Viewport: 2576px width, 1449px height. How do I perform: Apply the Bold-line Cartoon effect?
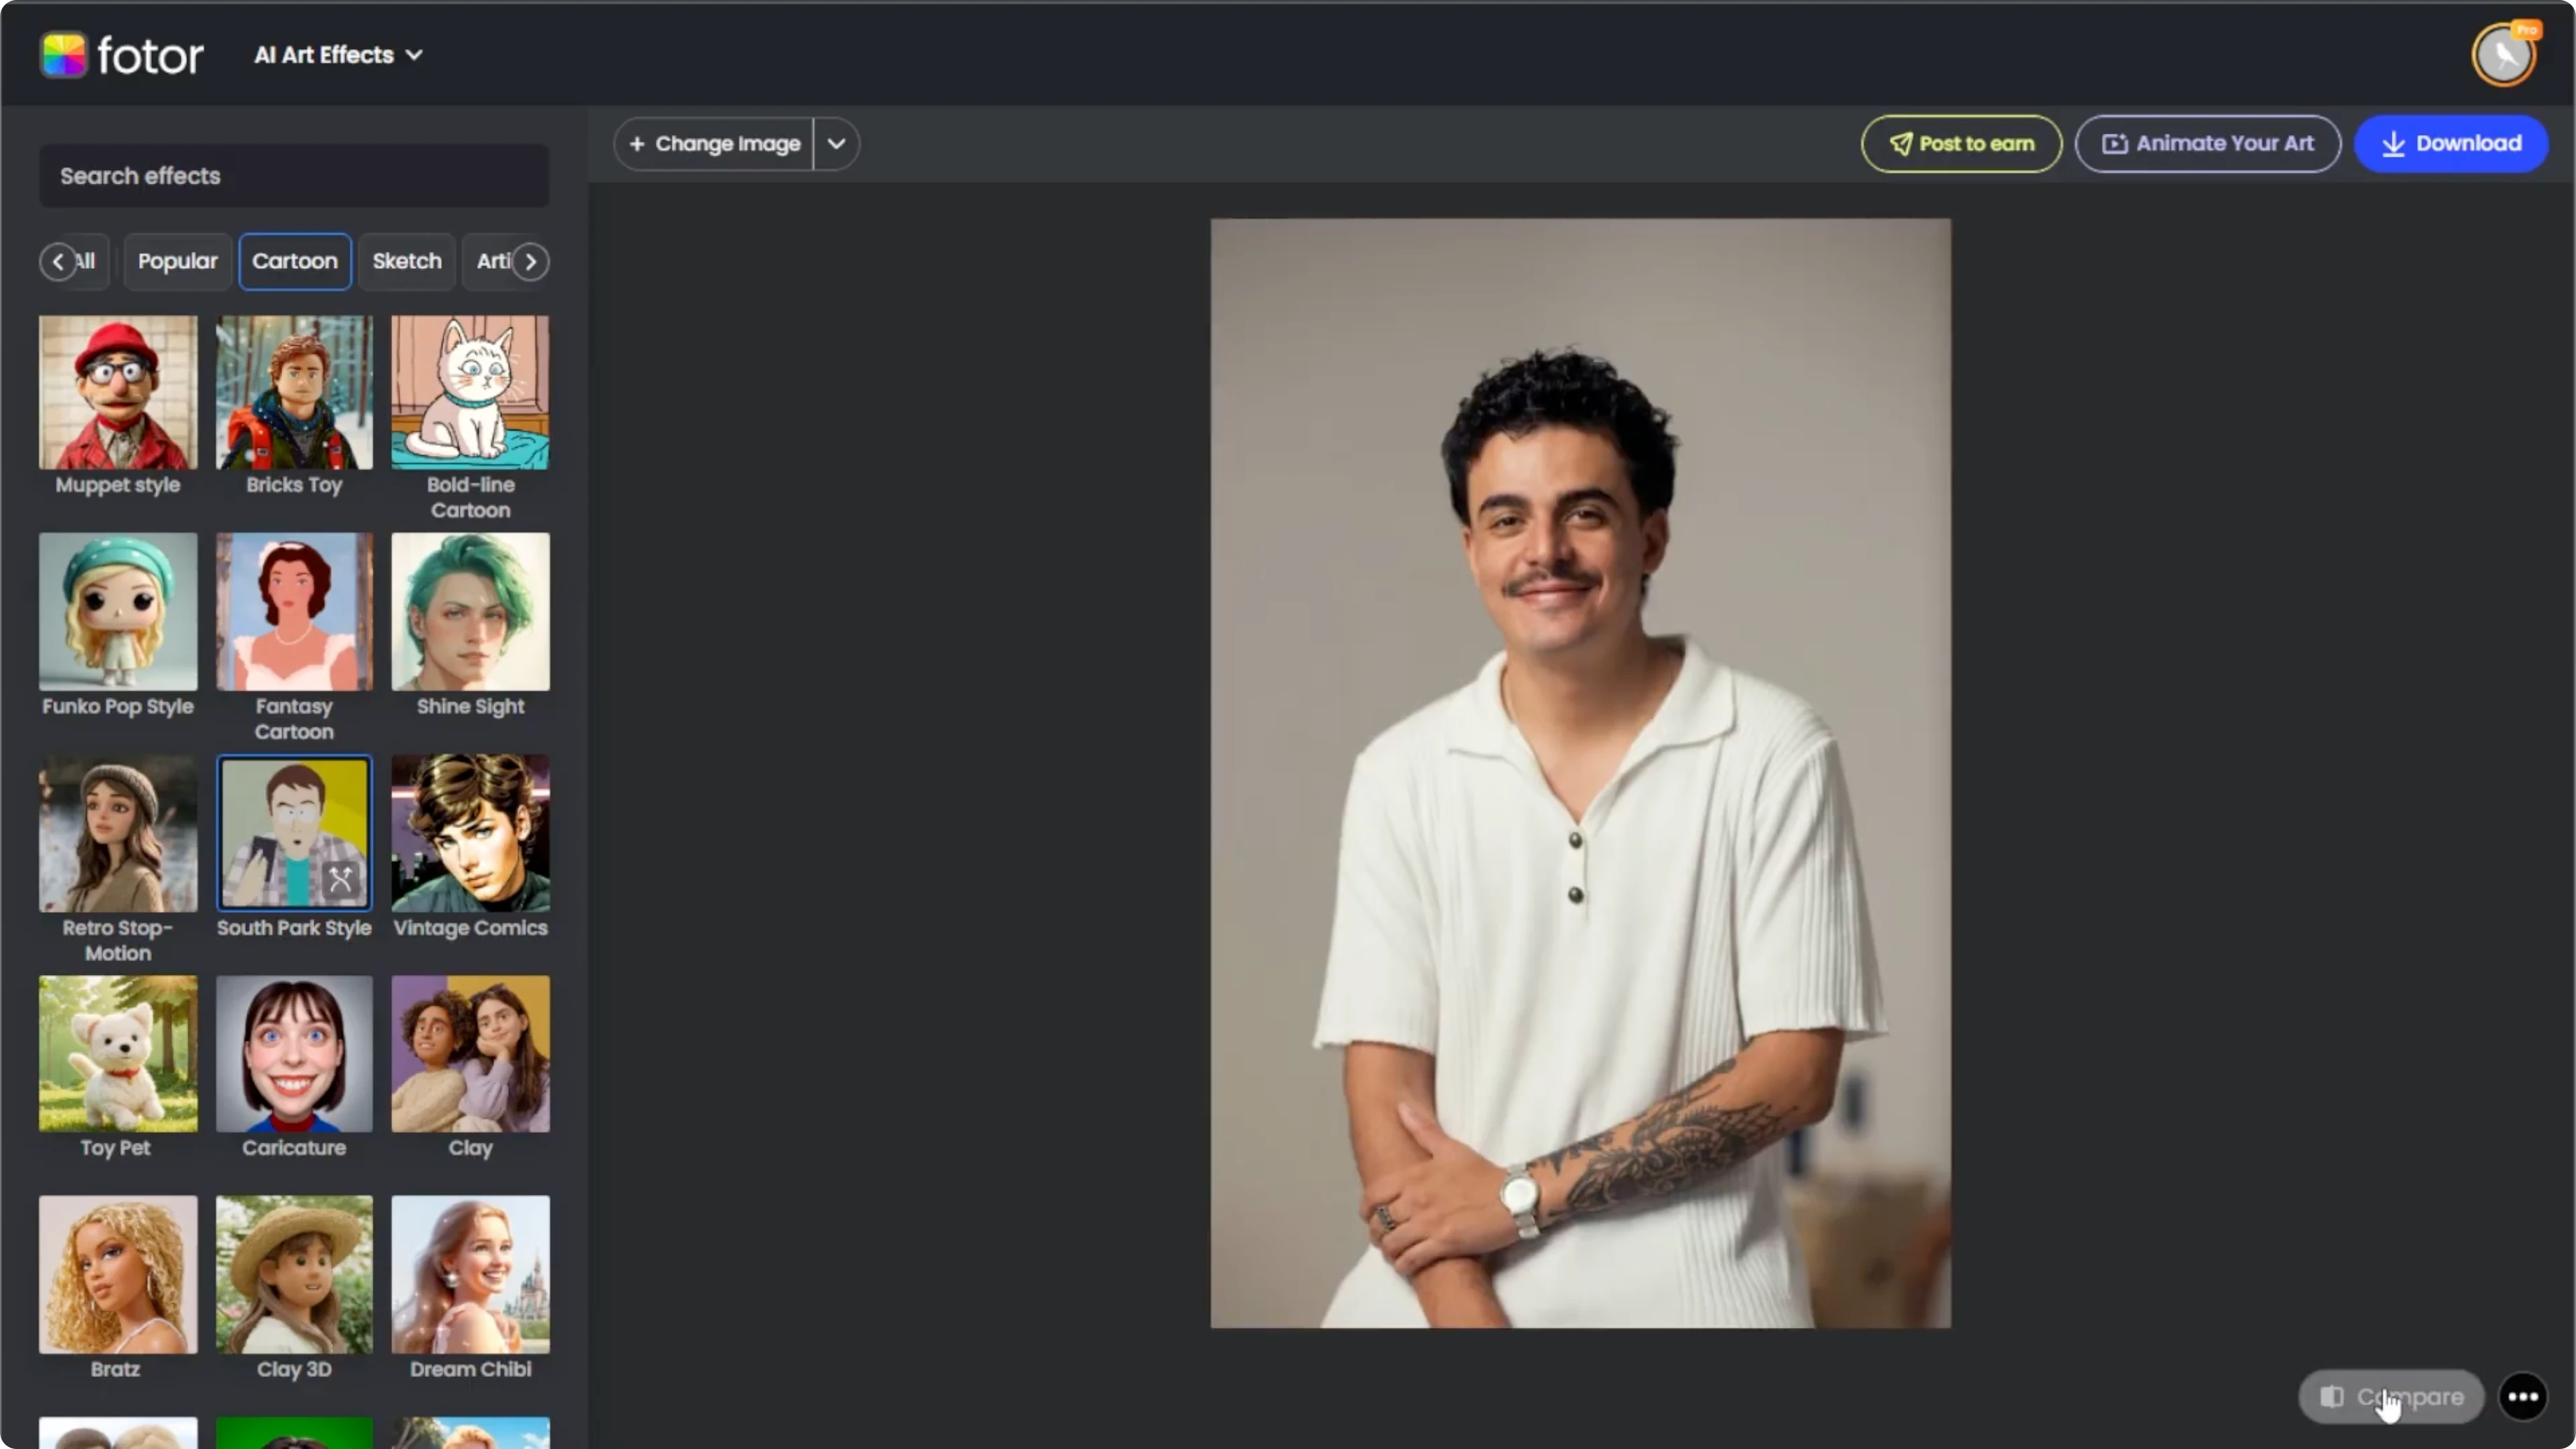coord(470,392)
